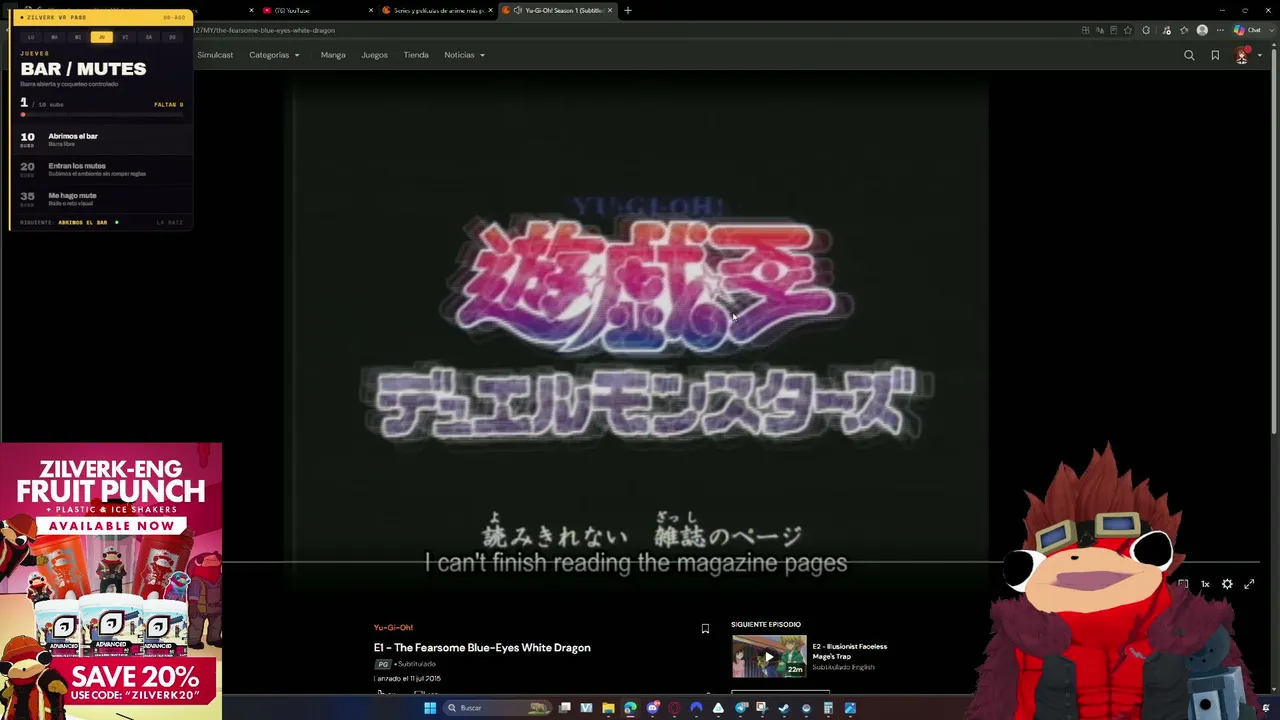Expand the account menu arrow beside avatar
This screenshot has width=1280, height=720.
click(1258, 55)
